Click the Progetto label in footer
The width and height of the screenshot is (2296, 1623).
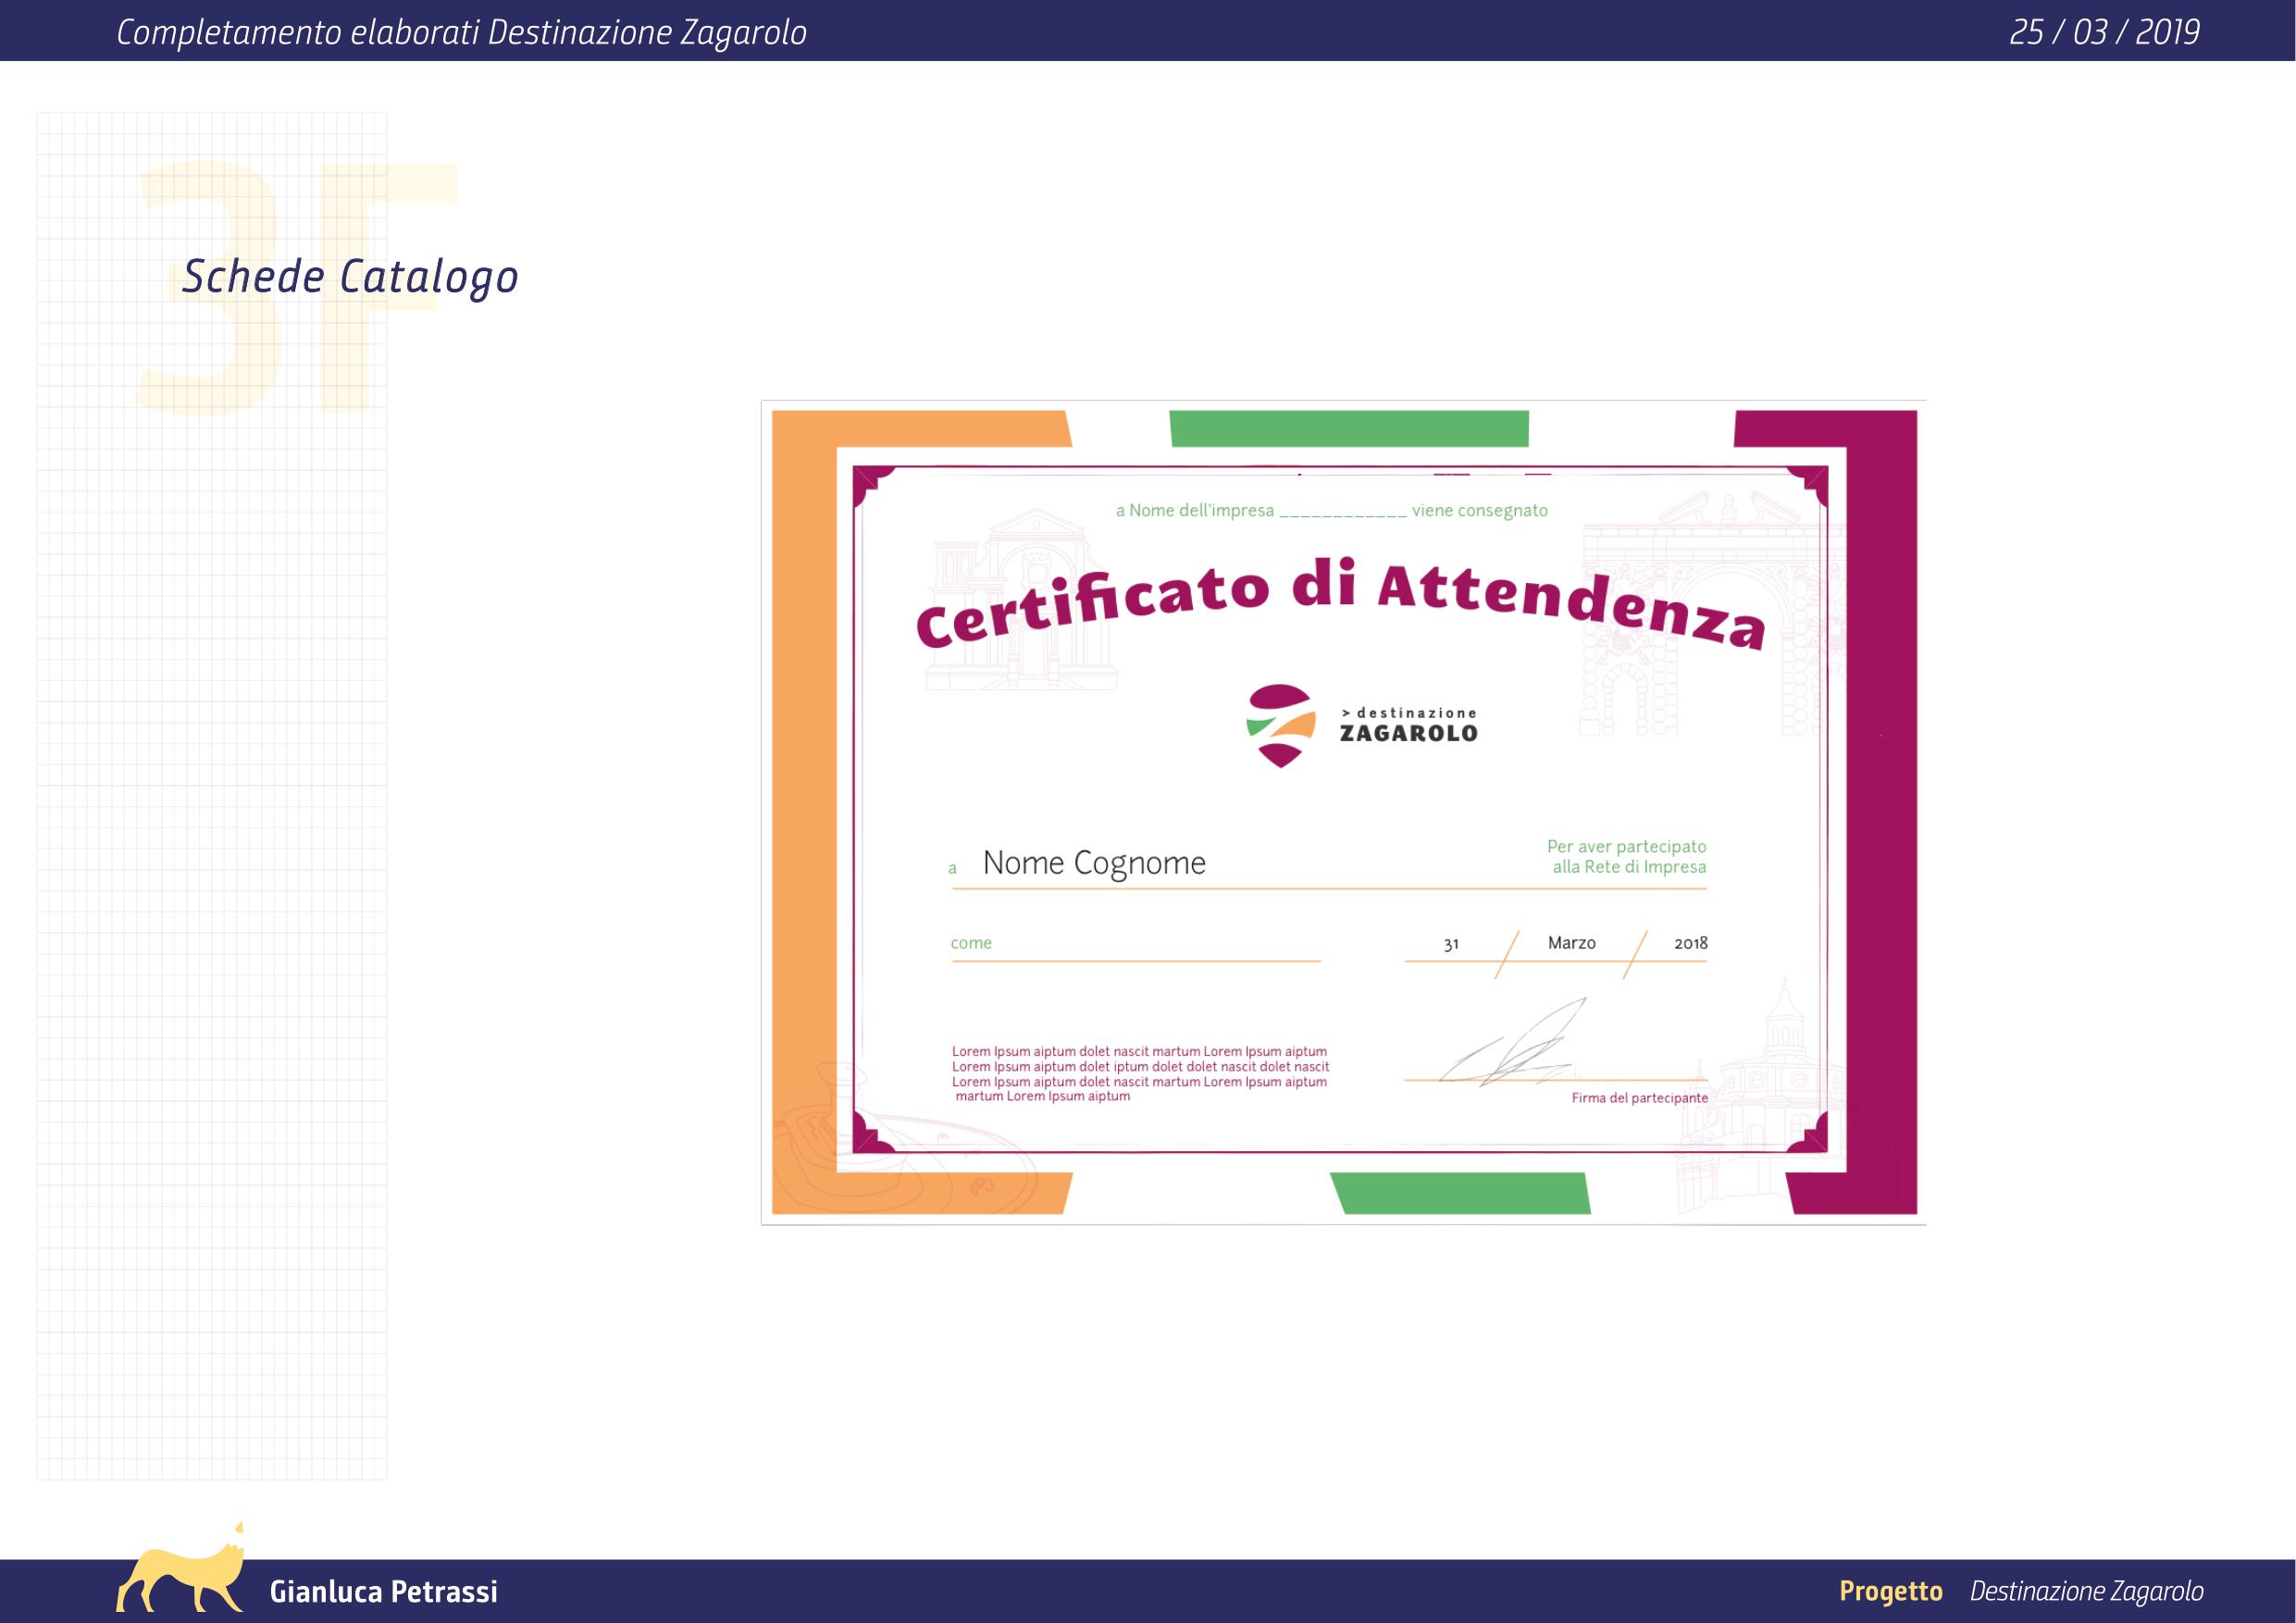[x=1890, y=1591]
